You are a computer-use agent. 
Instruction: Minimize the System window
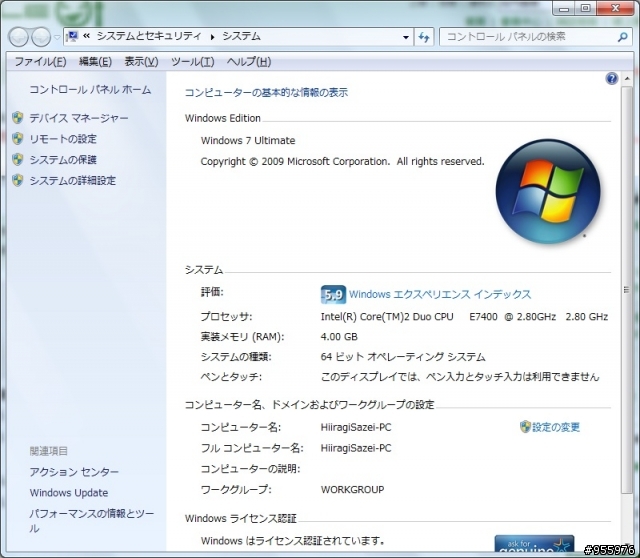tap(564, 9)
